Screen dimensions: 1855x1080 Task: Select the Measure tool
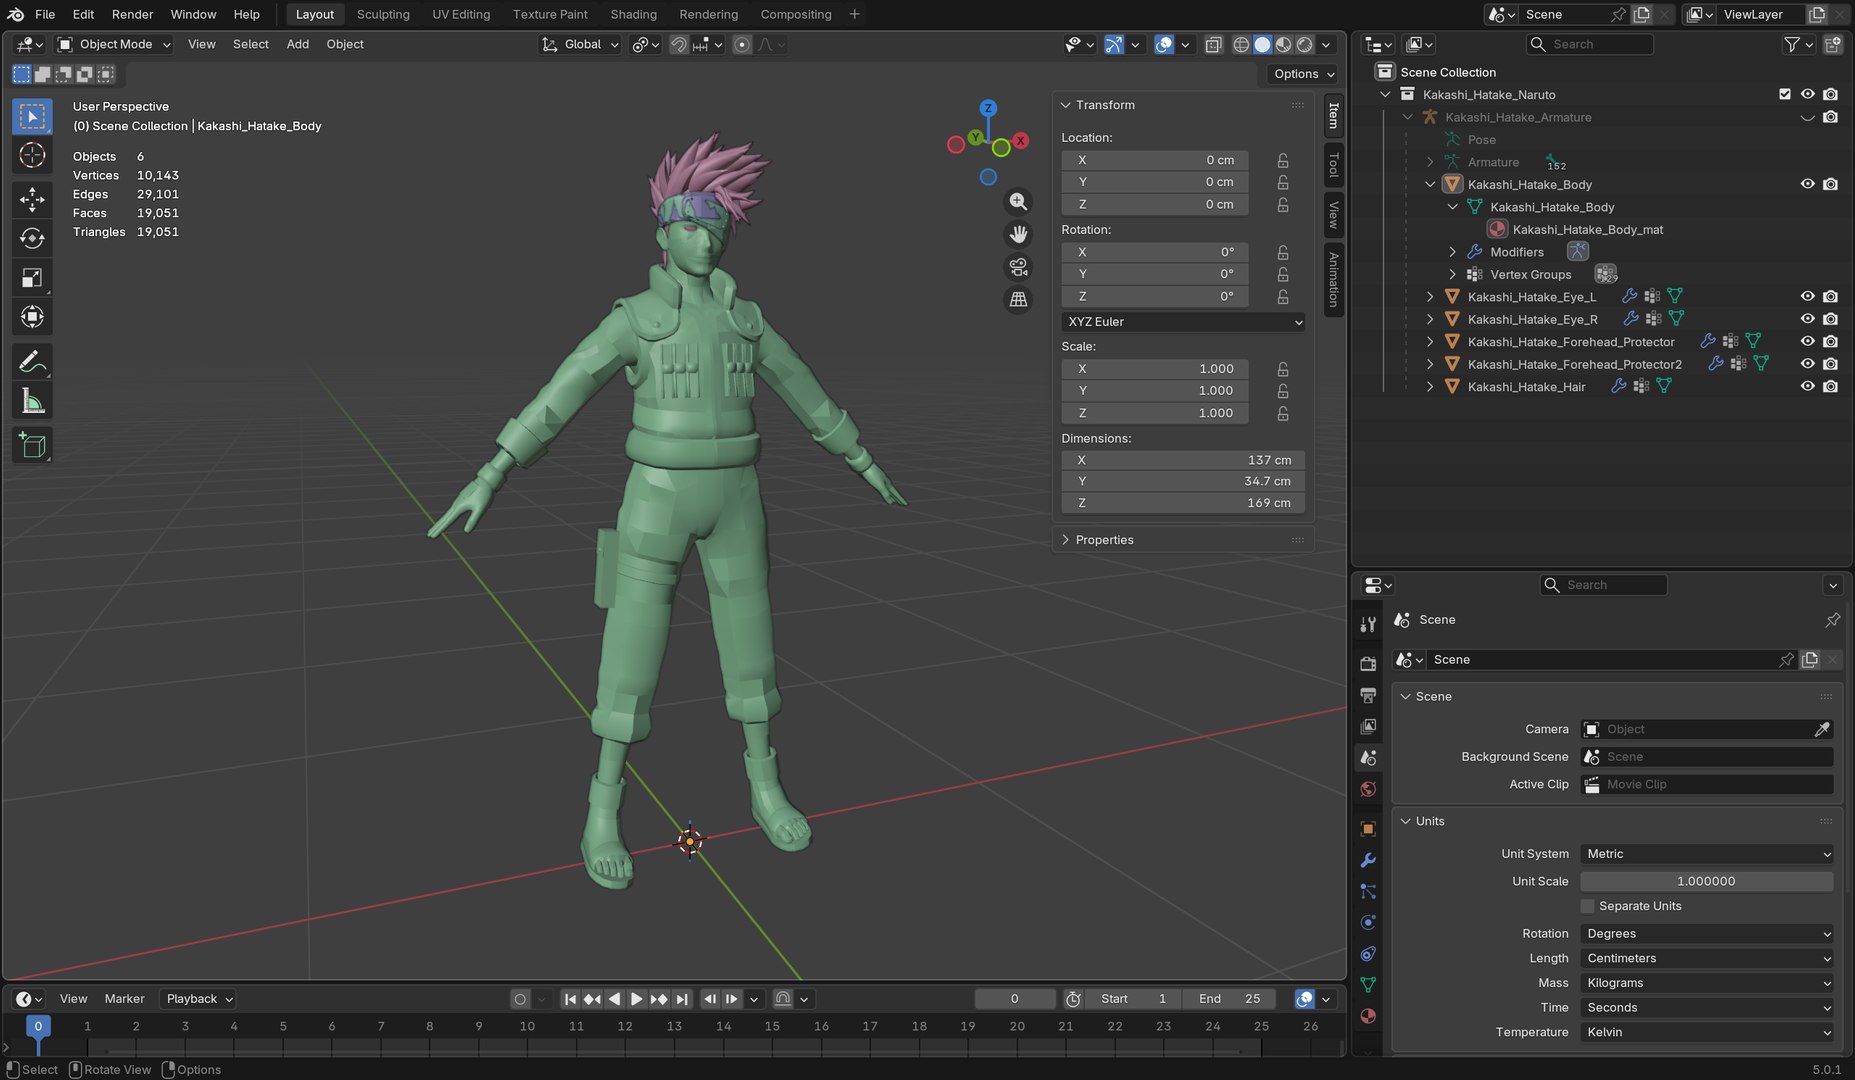[x=32, y=401]
